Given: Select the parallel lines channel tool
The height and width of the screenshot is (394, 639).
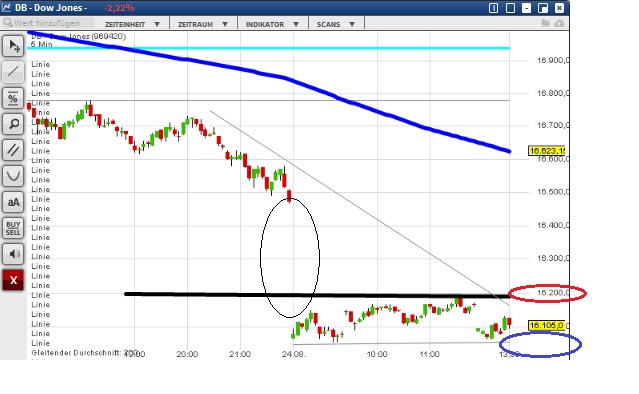Looking at the screenshot, I should coord(13,150).
